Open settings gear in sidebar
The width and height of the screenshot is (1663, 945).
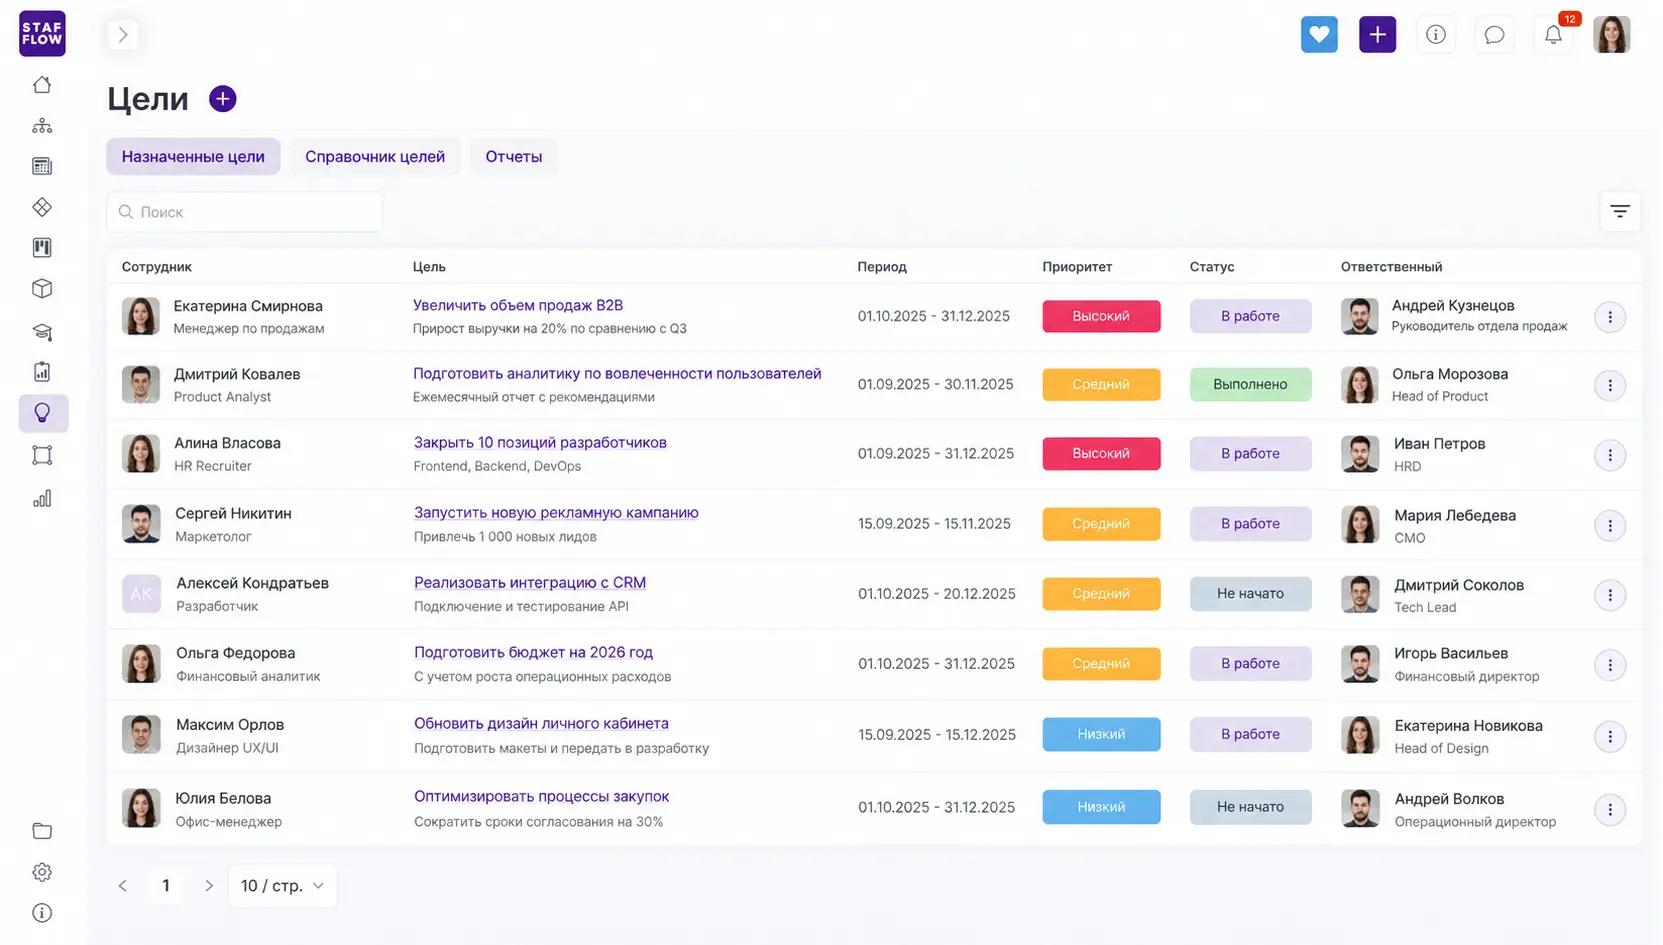[42, 872]
